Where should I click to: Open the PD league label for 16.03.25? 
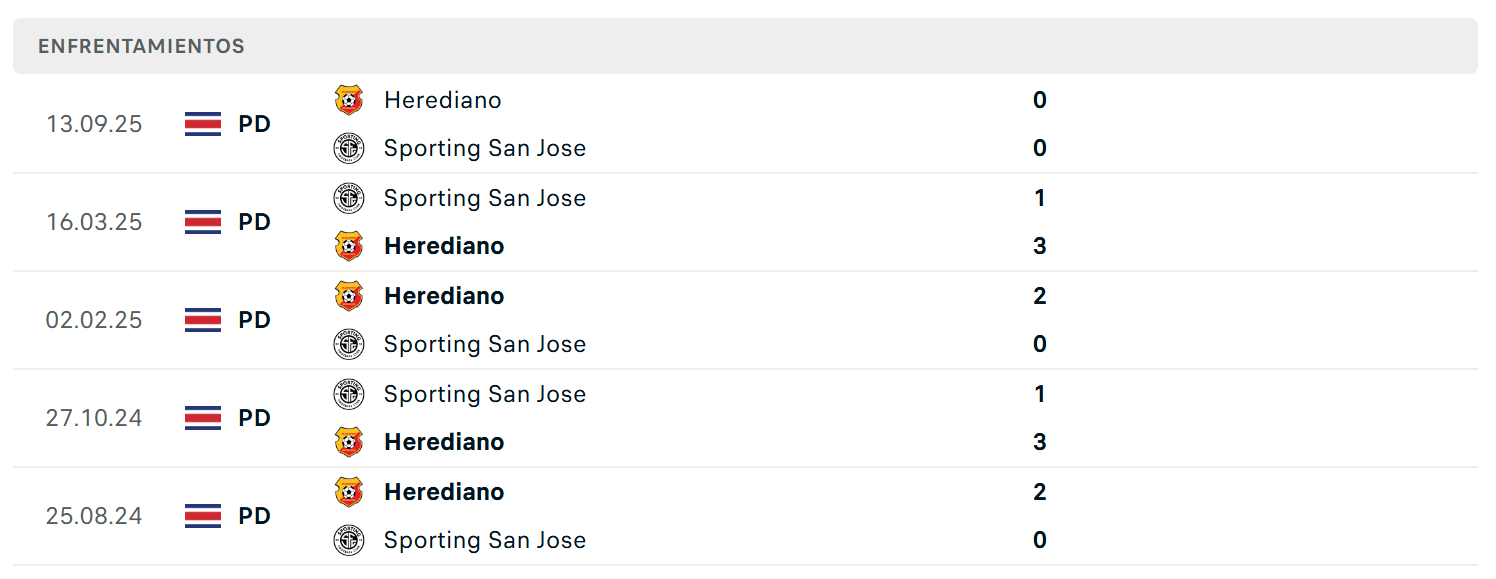point(254,222)
